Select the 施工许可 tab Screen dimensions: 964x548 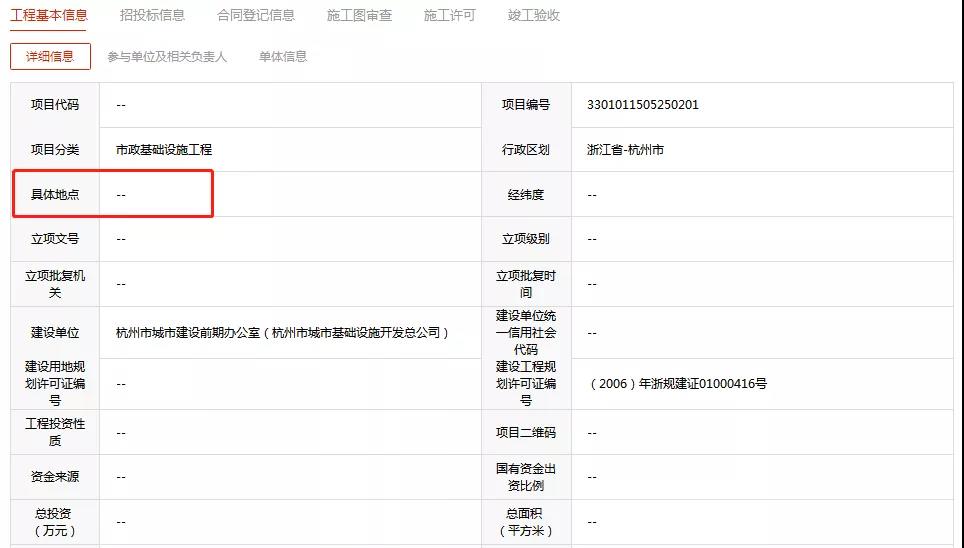tap(449, 15)
